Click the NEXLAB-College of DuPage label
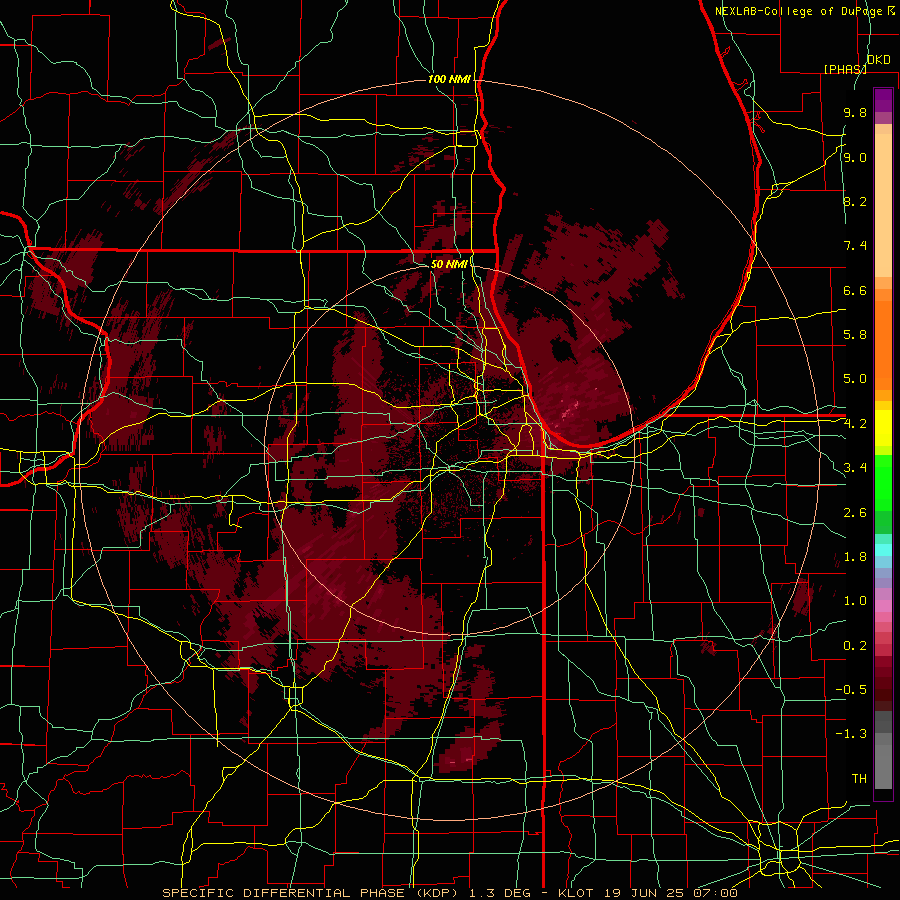The width and height of the screenshot is (900, 900). pyautogui.click(x=798, y=11)
